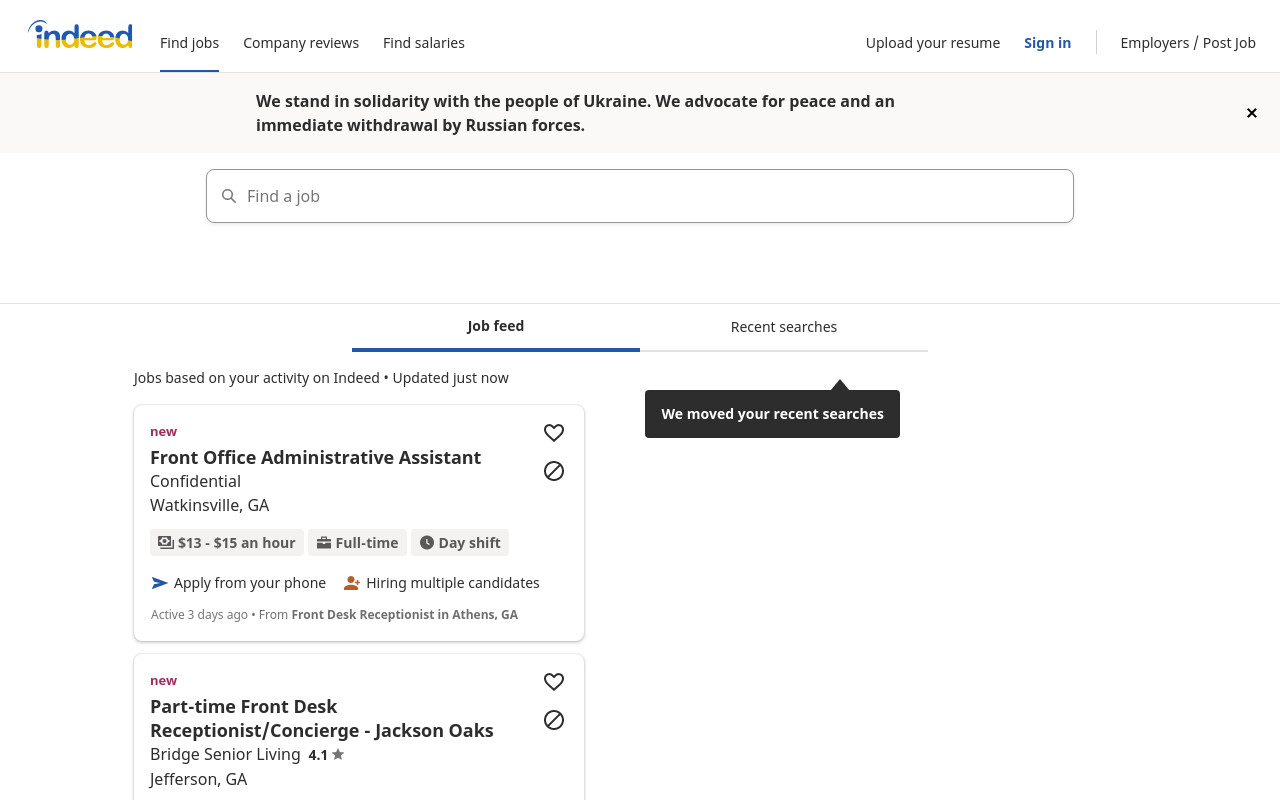Click the salary money icon on $13 - $15 tag
This screenshot has height=800, width=1280.
point(166,542)
